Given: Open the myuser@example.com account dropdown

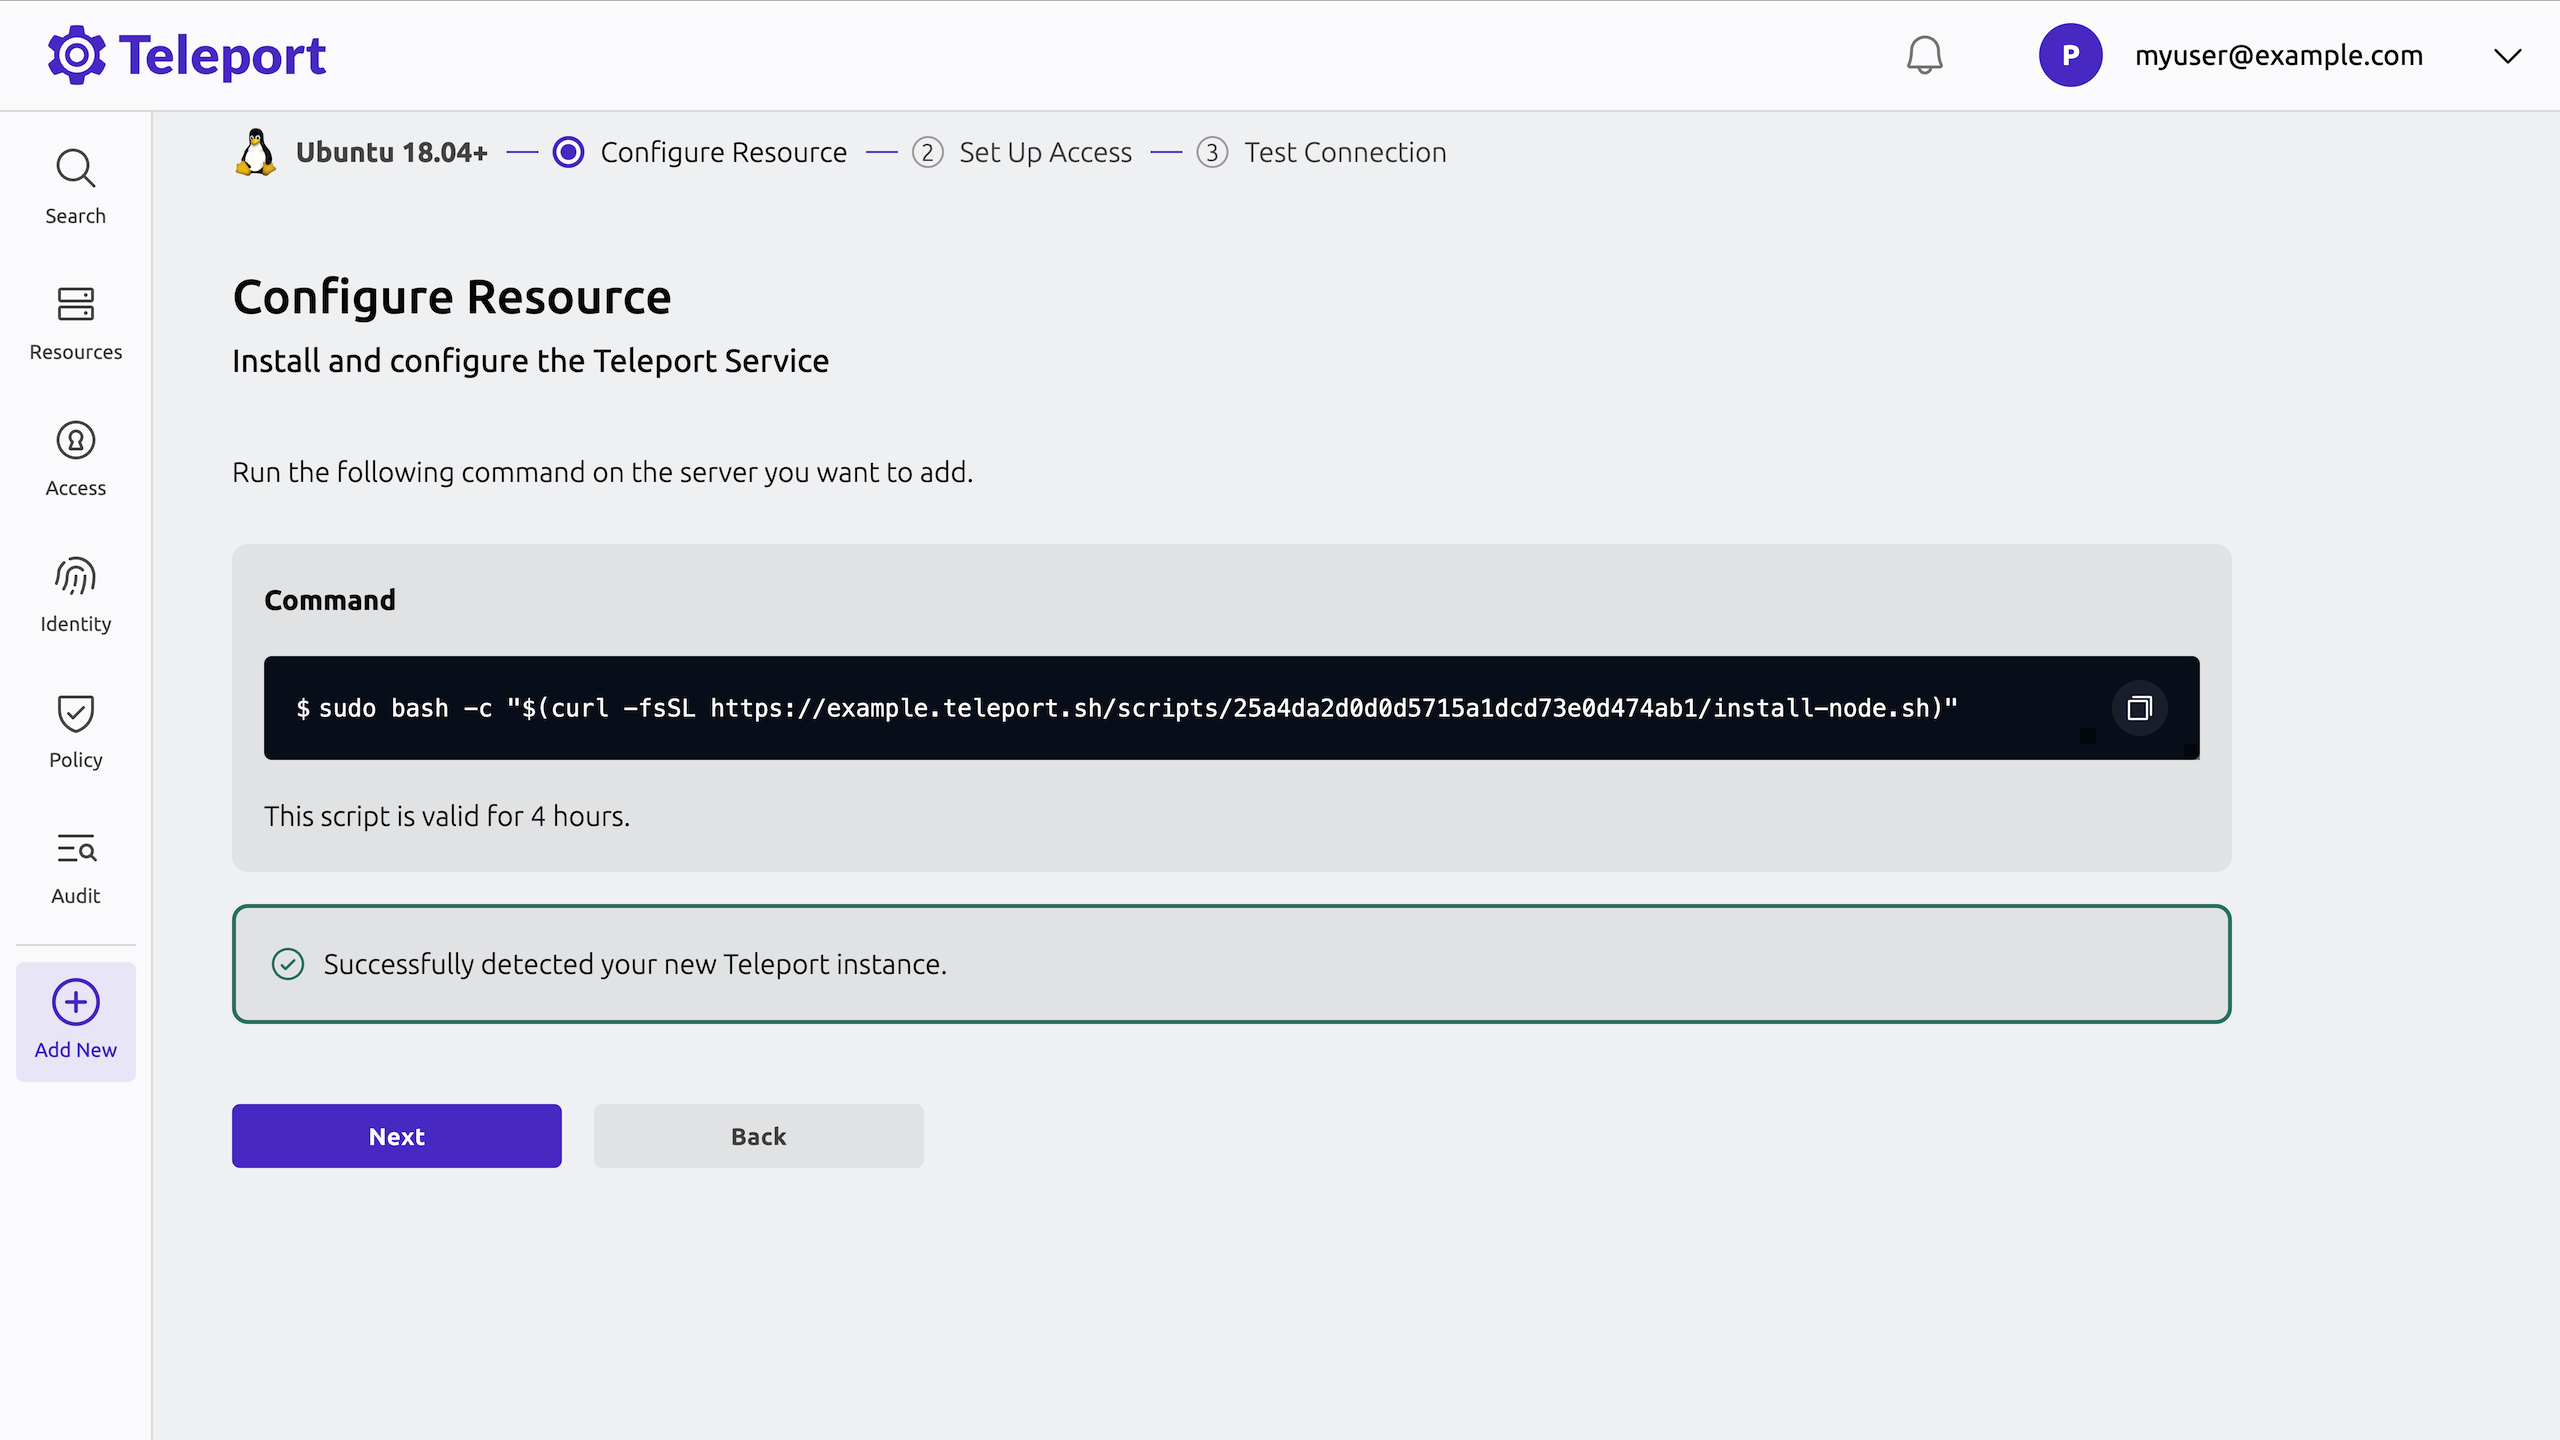Looking at the screenshot, I should (2278, 56).
